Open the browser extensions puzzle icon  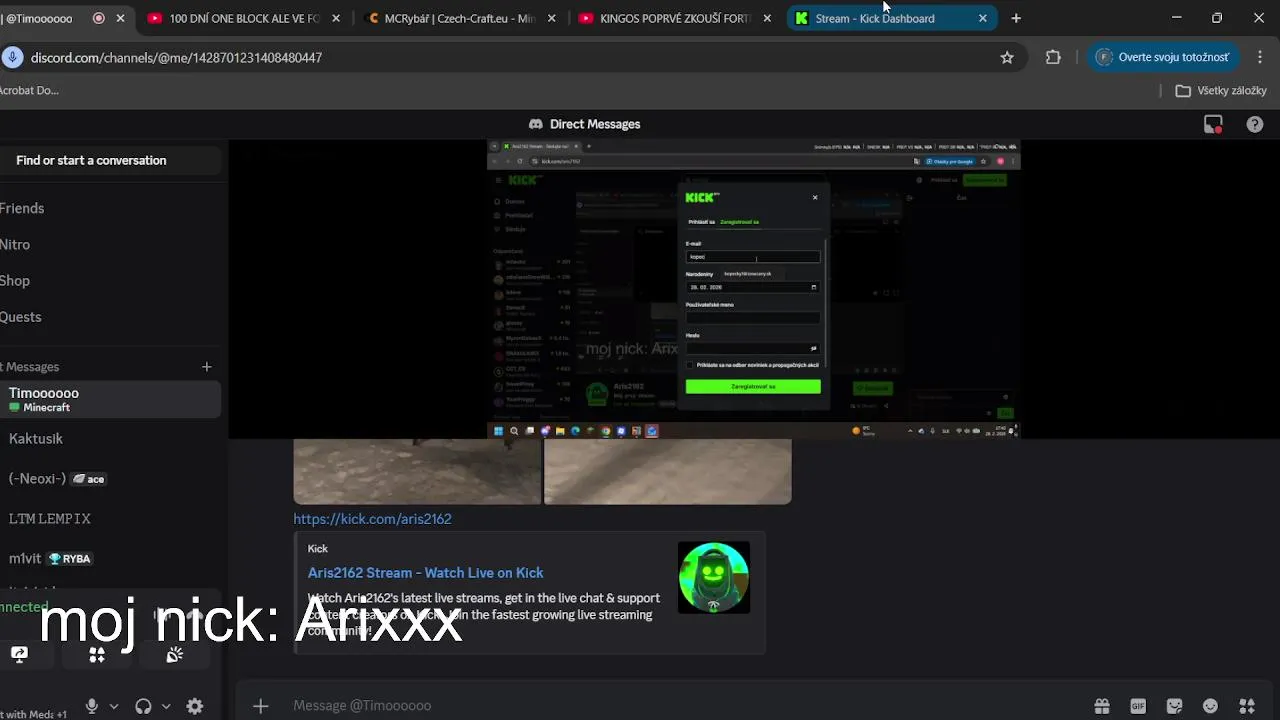point(1053,58)
